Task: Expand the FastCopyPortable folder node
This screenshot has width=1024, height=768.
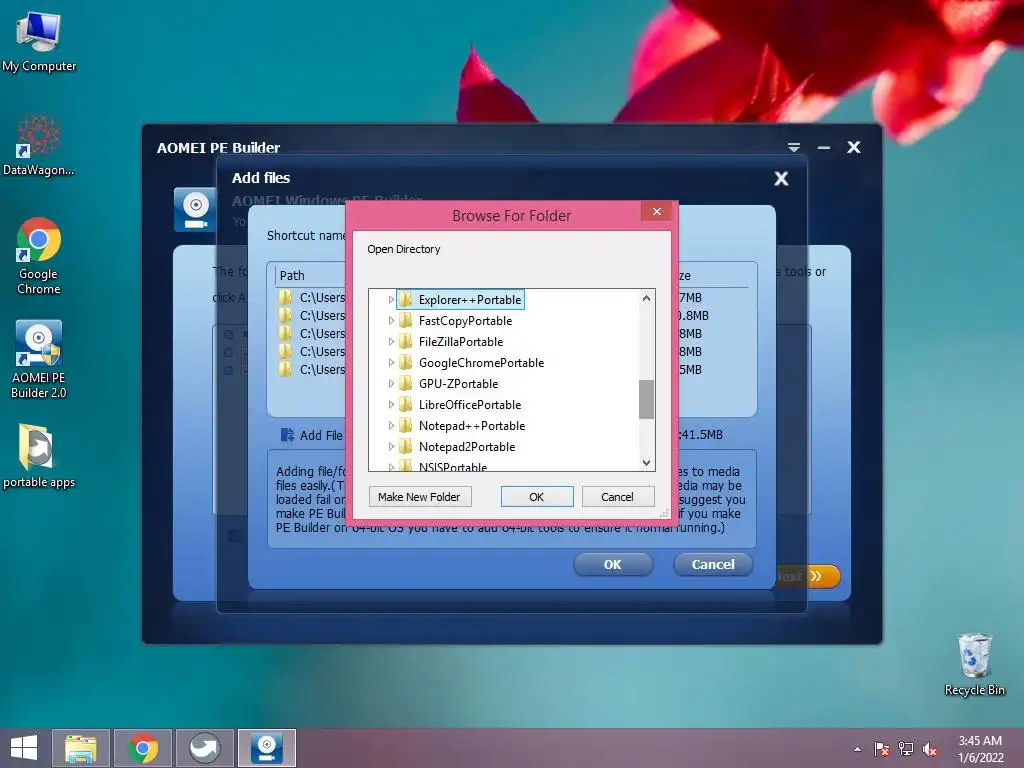Action: [x=391, y=321]
